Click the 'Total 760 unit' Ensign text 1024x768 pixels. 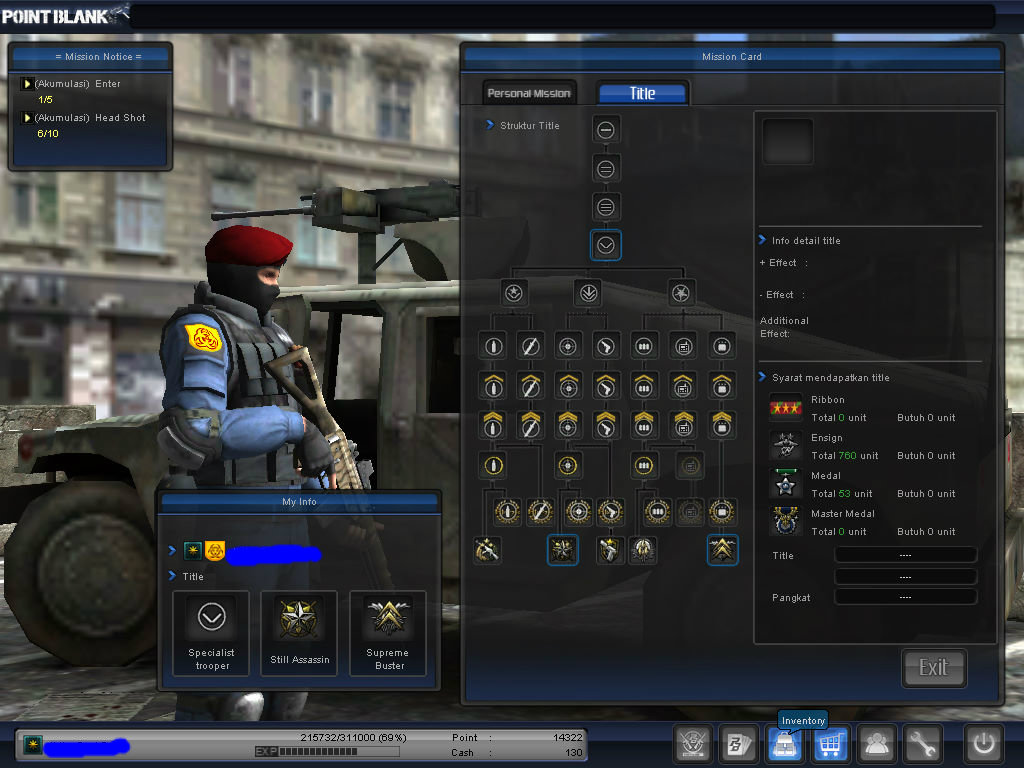(x=844, y=456)
